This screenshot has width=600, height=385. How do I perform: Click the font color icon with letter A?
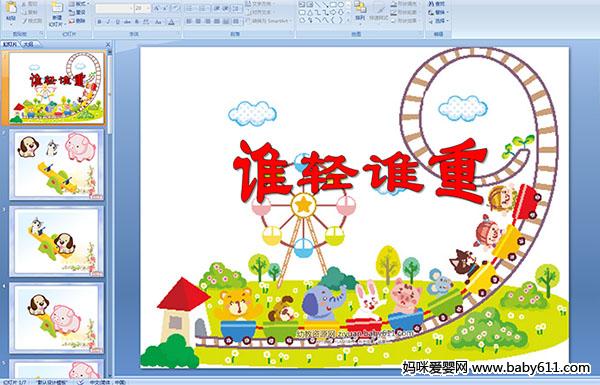(171, 22)
